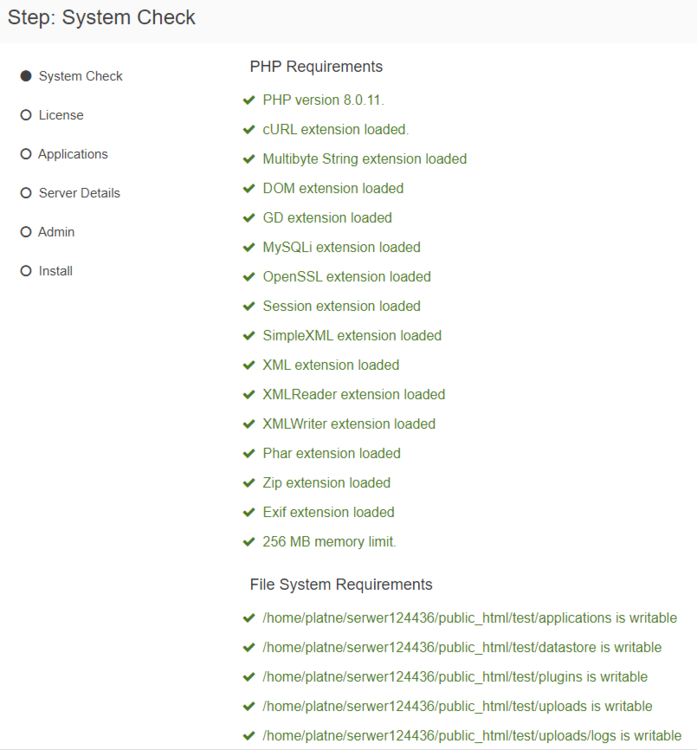The width and height of the screenshot is (697, 750).
Task: Click the Multibyte String extension loaded text
Action: pos(364,159)
